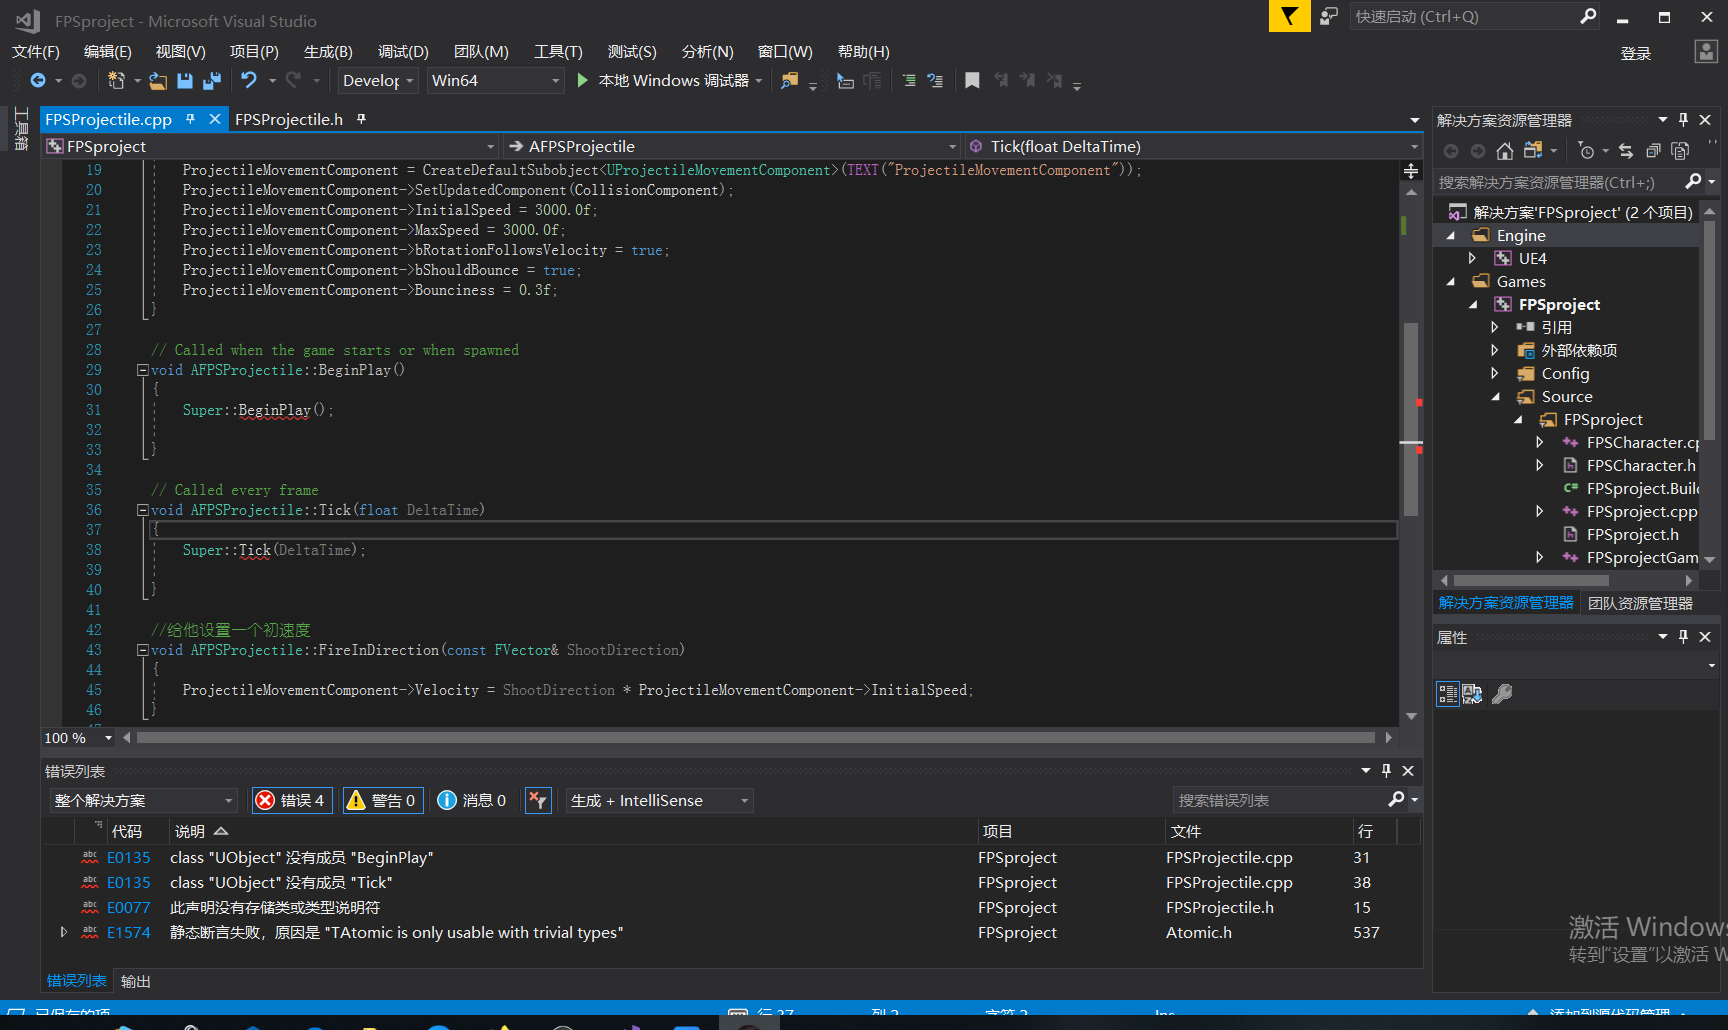Pin the Solution Explorer panel
The width and height of the screenshot is (1728, 1030).
(1683, 120)
